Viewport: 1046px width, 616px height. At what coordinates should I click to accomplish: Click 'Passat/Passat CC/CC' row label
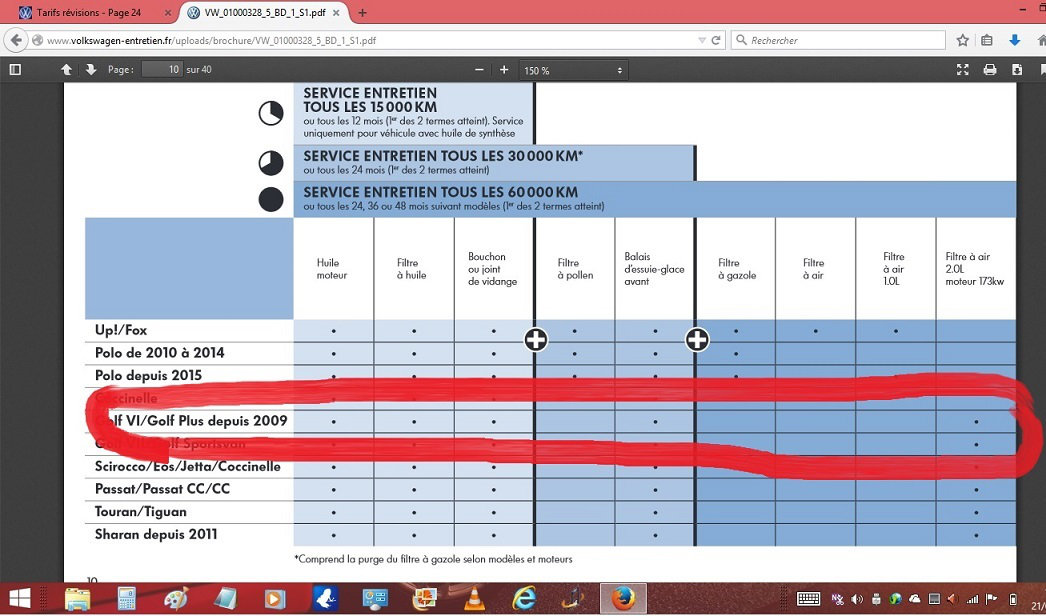point(162,489)
